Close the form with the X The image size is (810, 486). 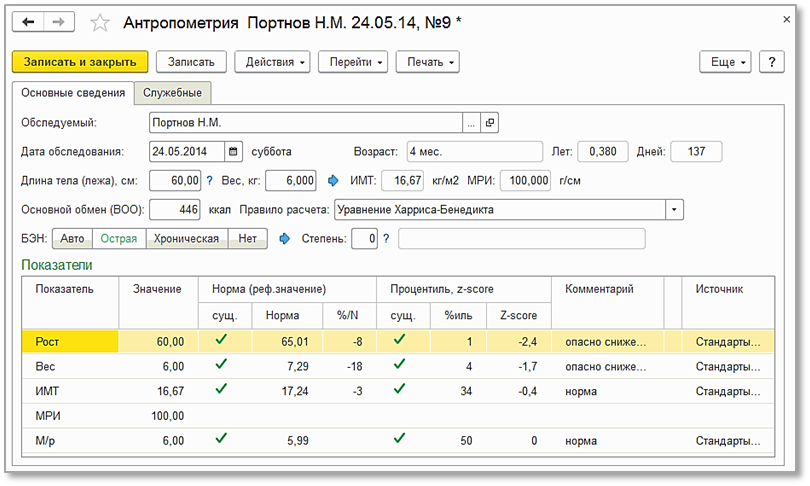786,20
